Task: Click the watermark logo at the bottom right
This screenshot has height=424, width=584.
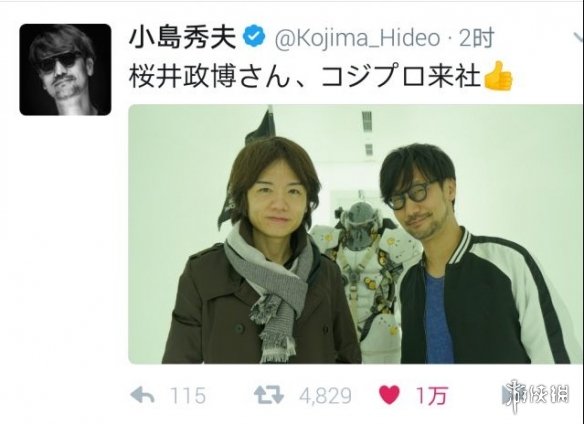Action: coord(537,396)
